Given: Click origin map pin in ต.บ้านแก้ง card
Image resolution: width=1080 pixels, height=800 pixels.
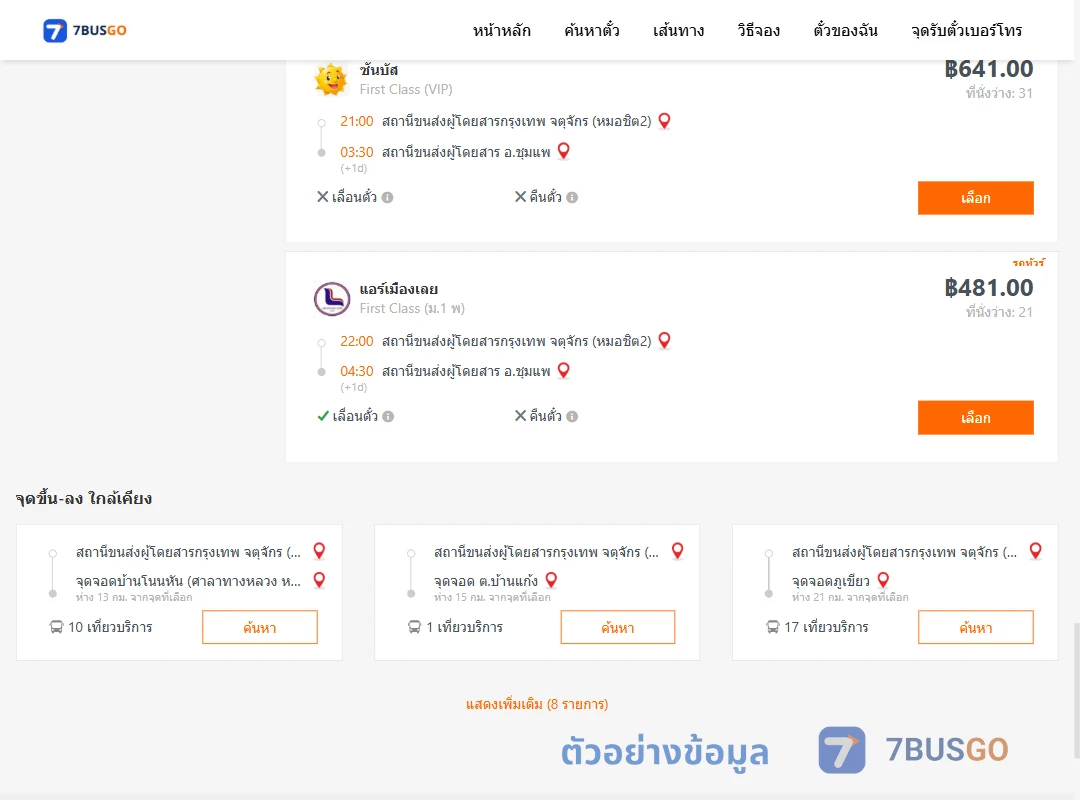Looking at the screenshot, I should pos(678,551).
